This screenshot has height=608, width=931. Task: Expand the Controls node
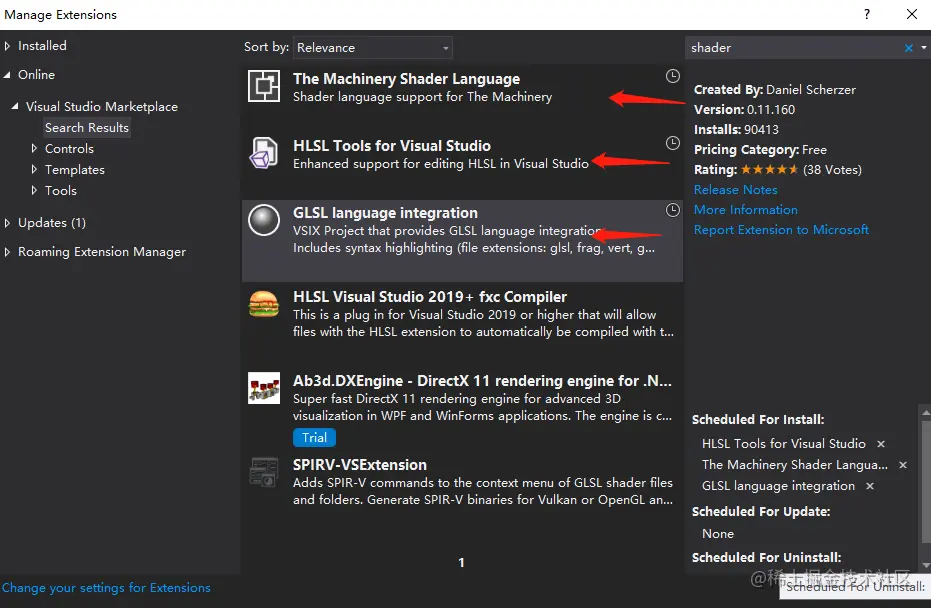click(34, 148)
